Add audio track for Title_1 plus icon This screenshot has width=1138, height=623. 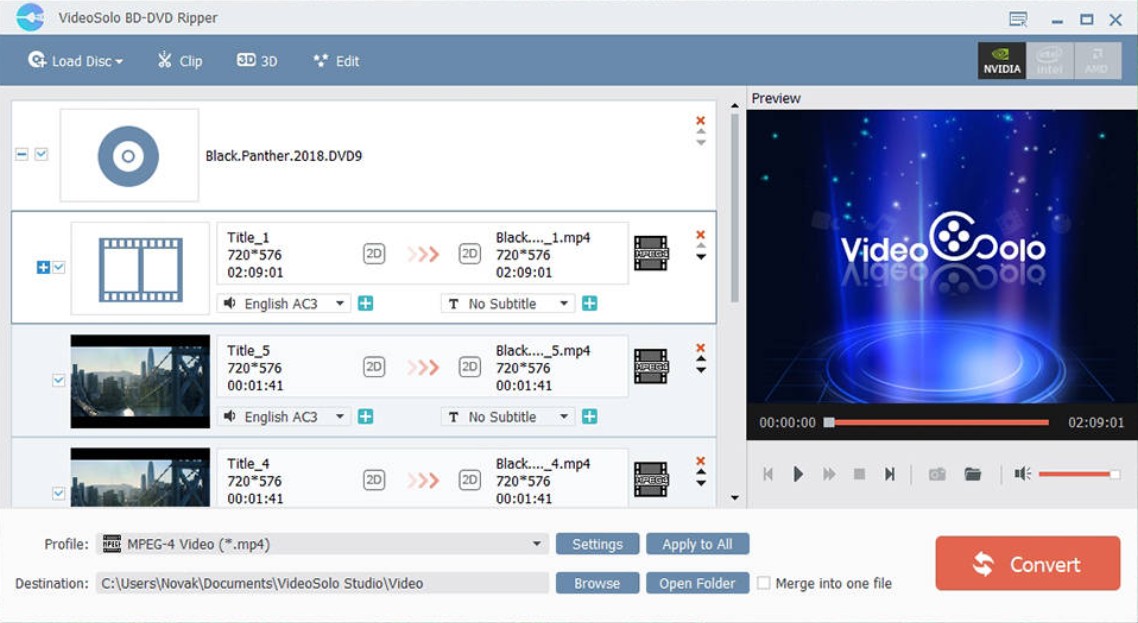366,303
